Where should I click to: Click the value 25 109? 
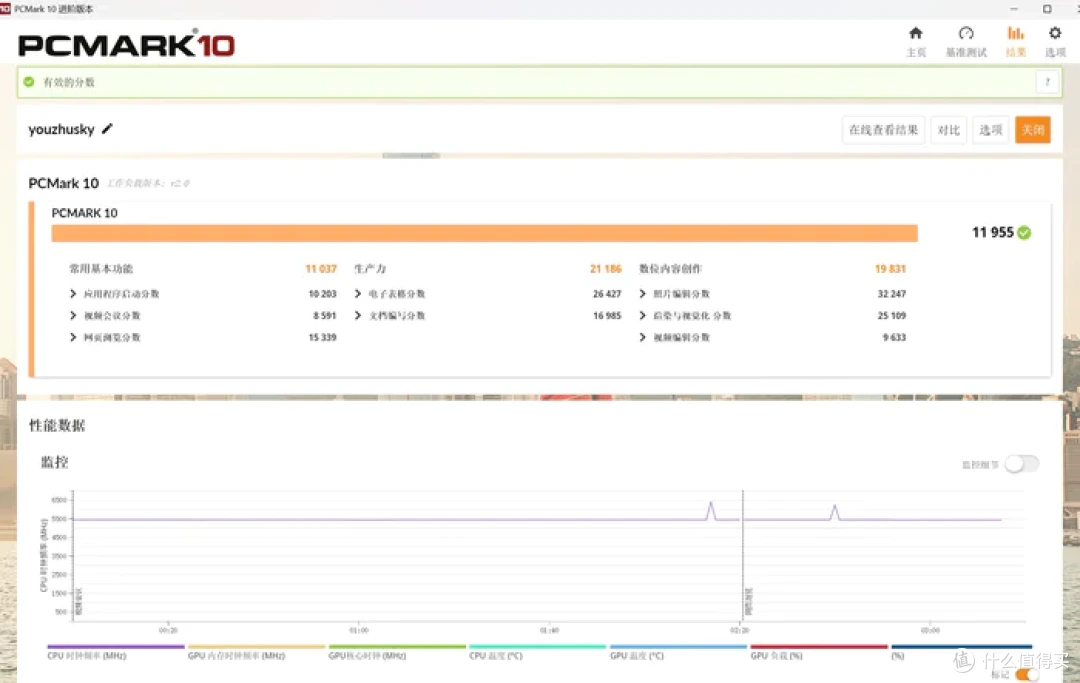891,315
